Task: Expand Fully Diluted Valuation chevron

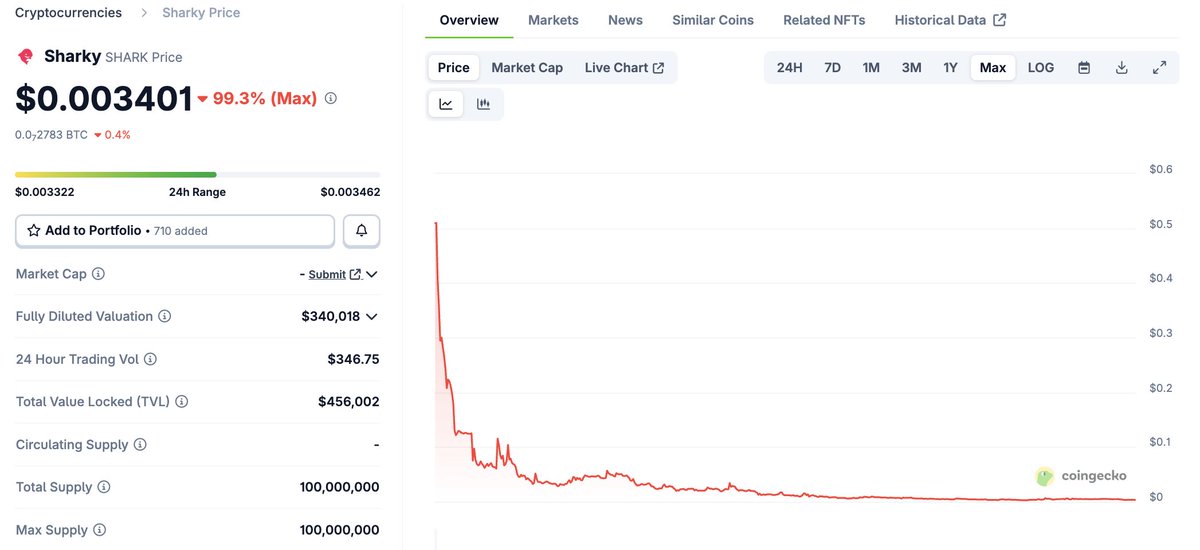Action: coord(372,317)
